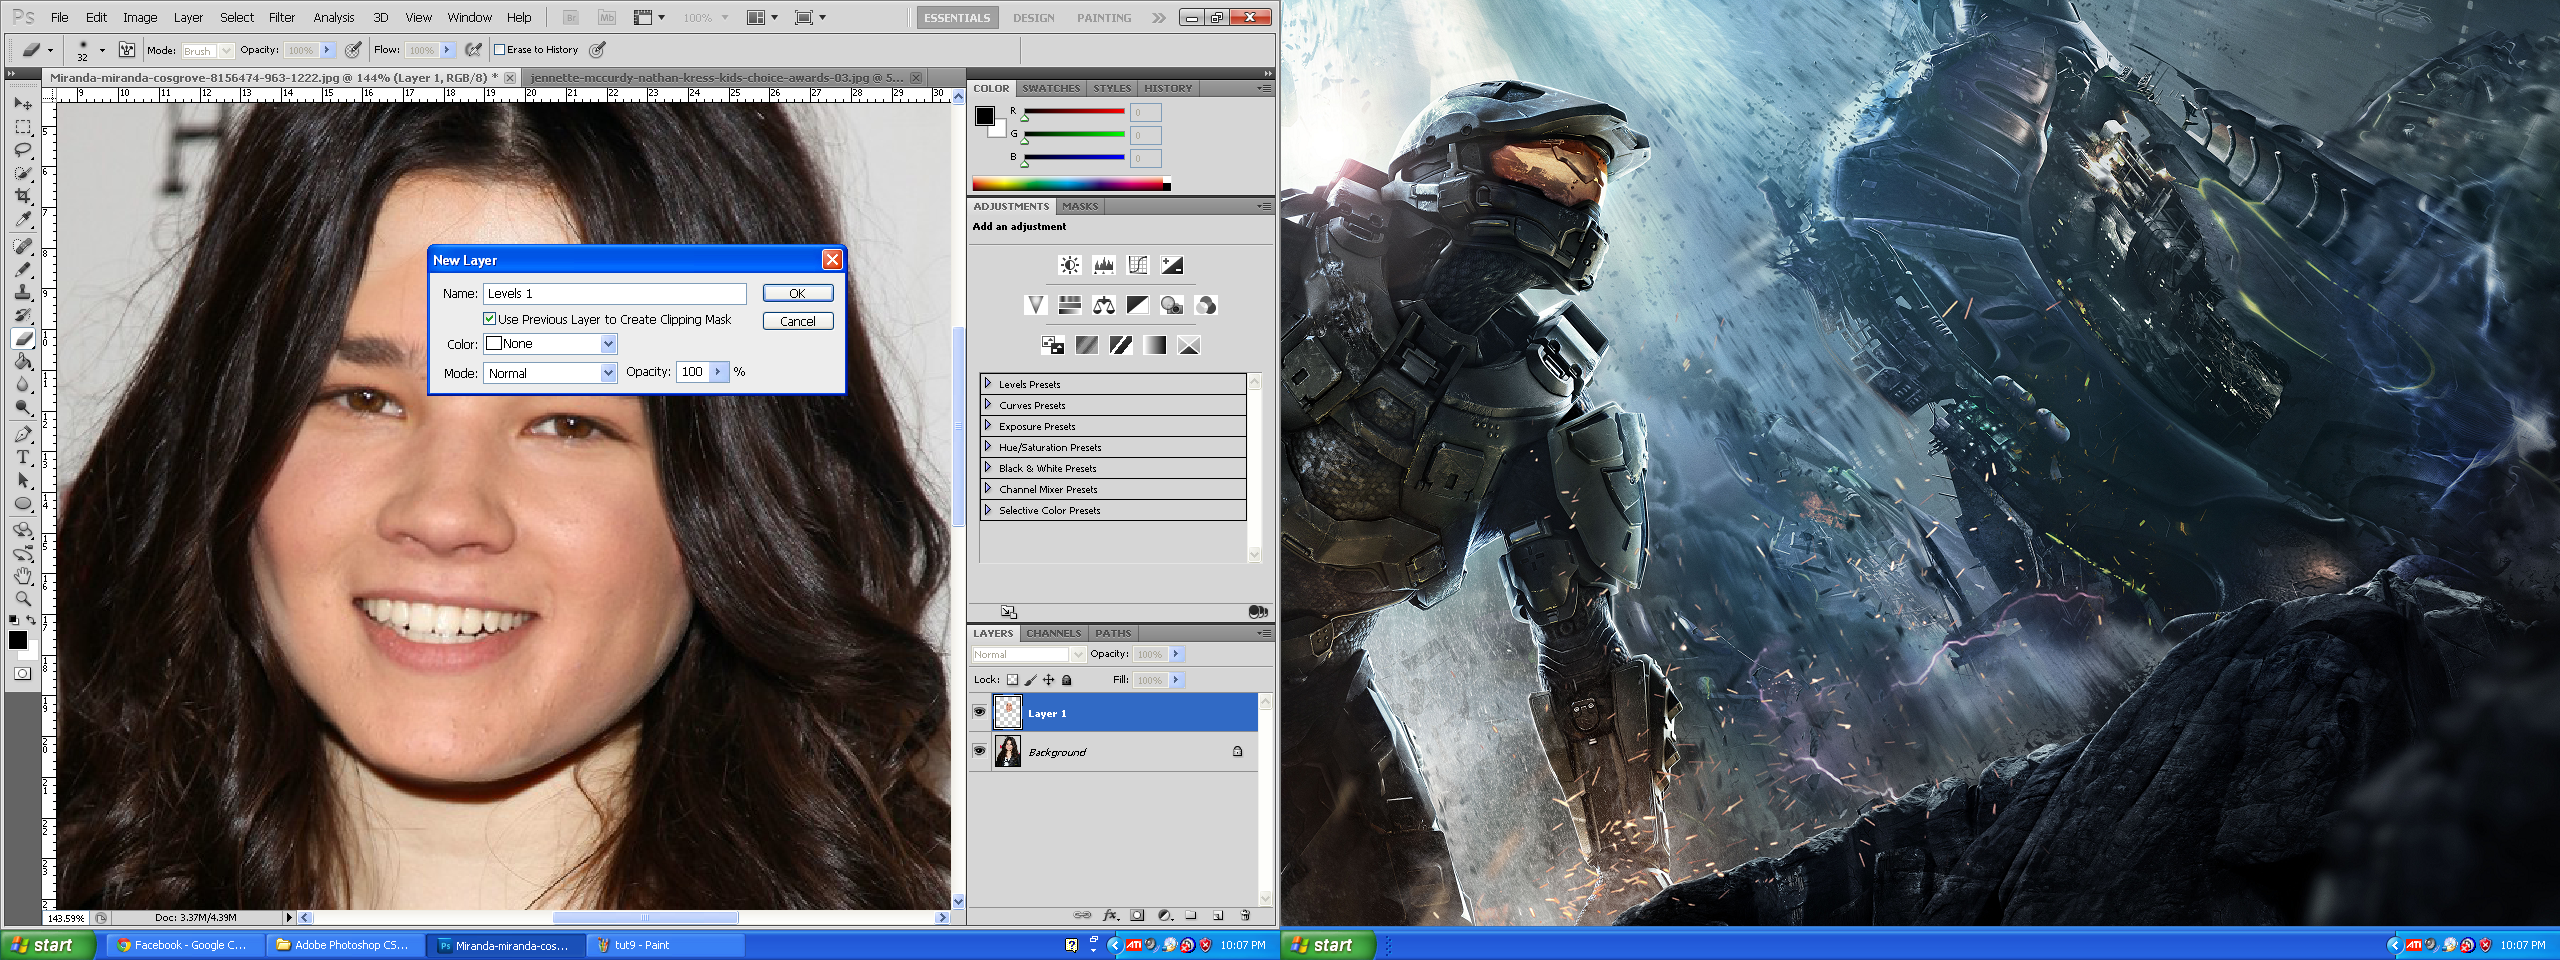The height and width of the screenshot is (960, 2560).
Task: Toggle lock image pixels brush icon
Action: coord(1030,680)
